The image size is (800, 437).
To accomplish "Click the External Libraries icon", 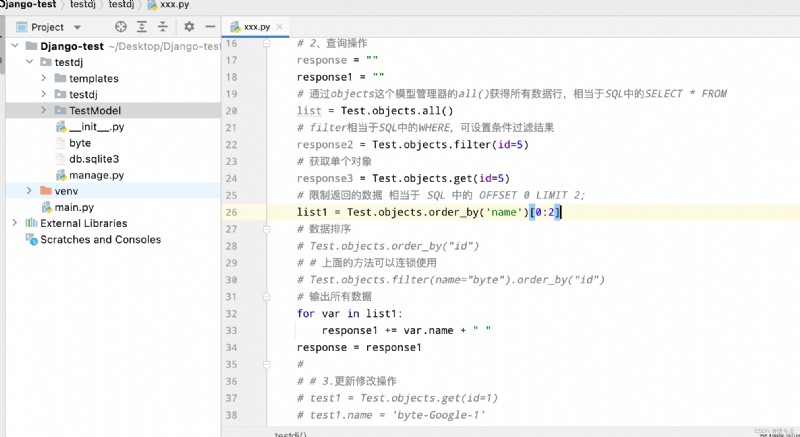I will 31,223.
